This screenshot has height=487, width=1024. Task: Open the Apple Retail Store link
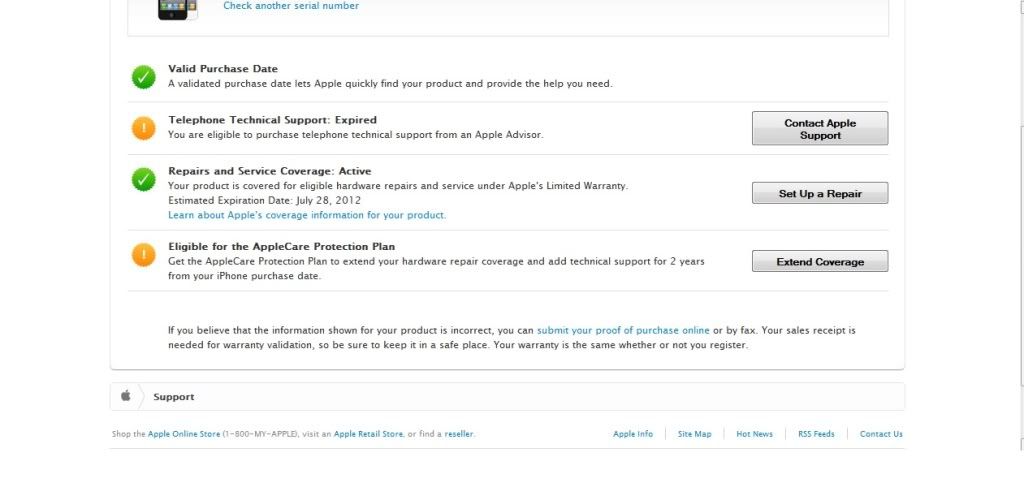point(368,434)
